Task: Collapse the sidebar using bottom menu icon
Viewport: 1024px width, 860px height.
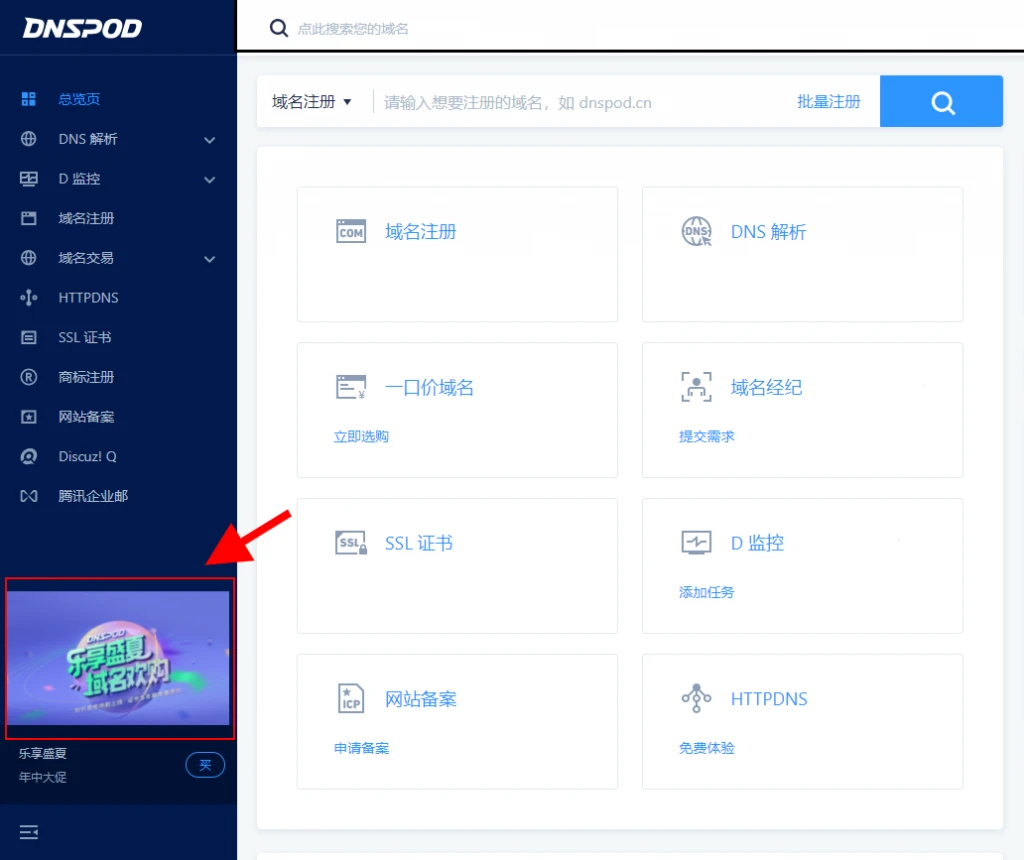Action: click(29, 831)
